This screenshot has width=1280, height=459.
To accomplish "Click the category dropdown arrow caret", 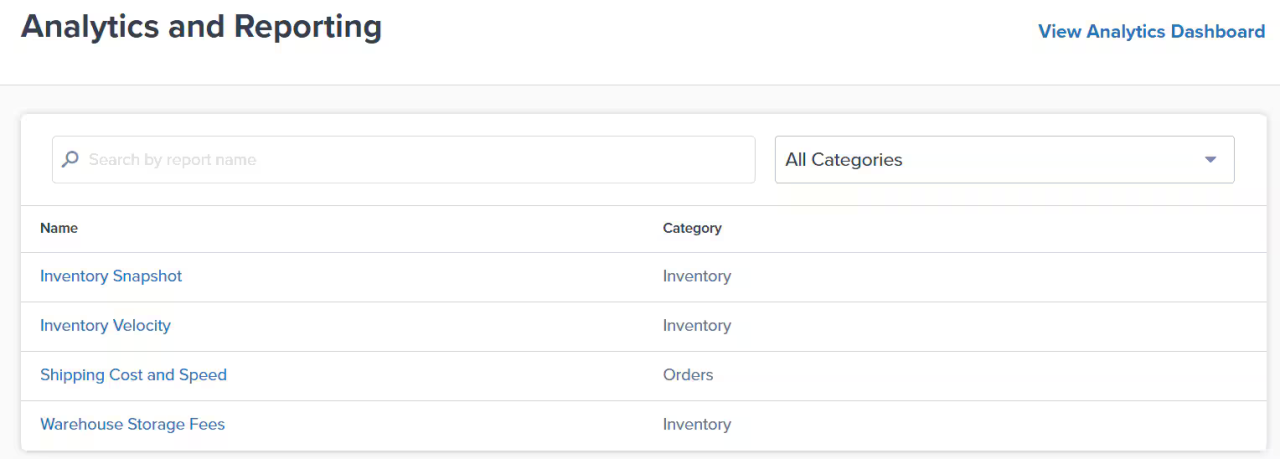I will 1210,160.
